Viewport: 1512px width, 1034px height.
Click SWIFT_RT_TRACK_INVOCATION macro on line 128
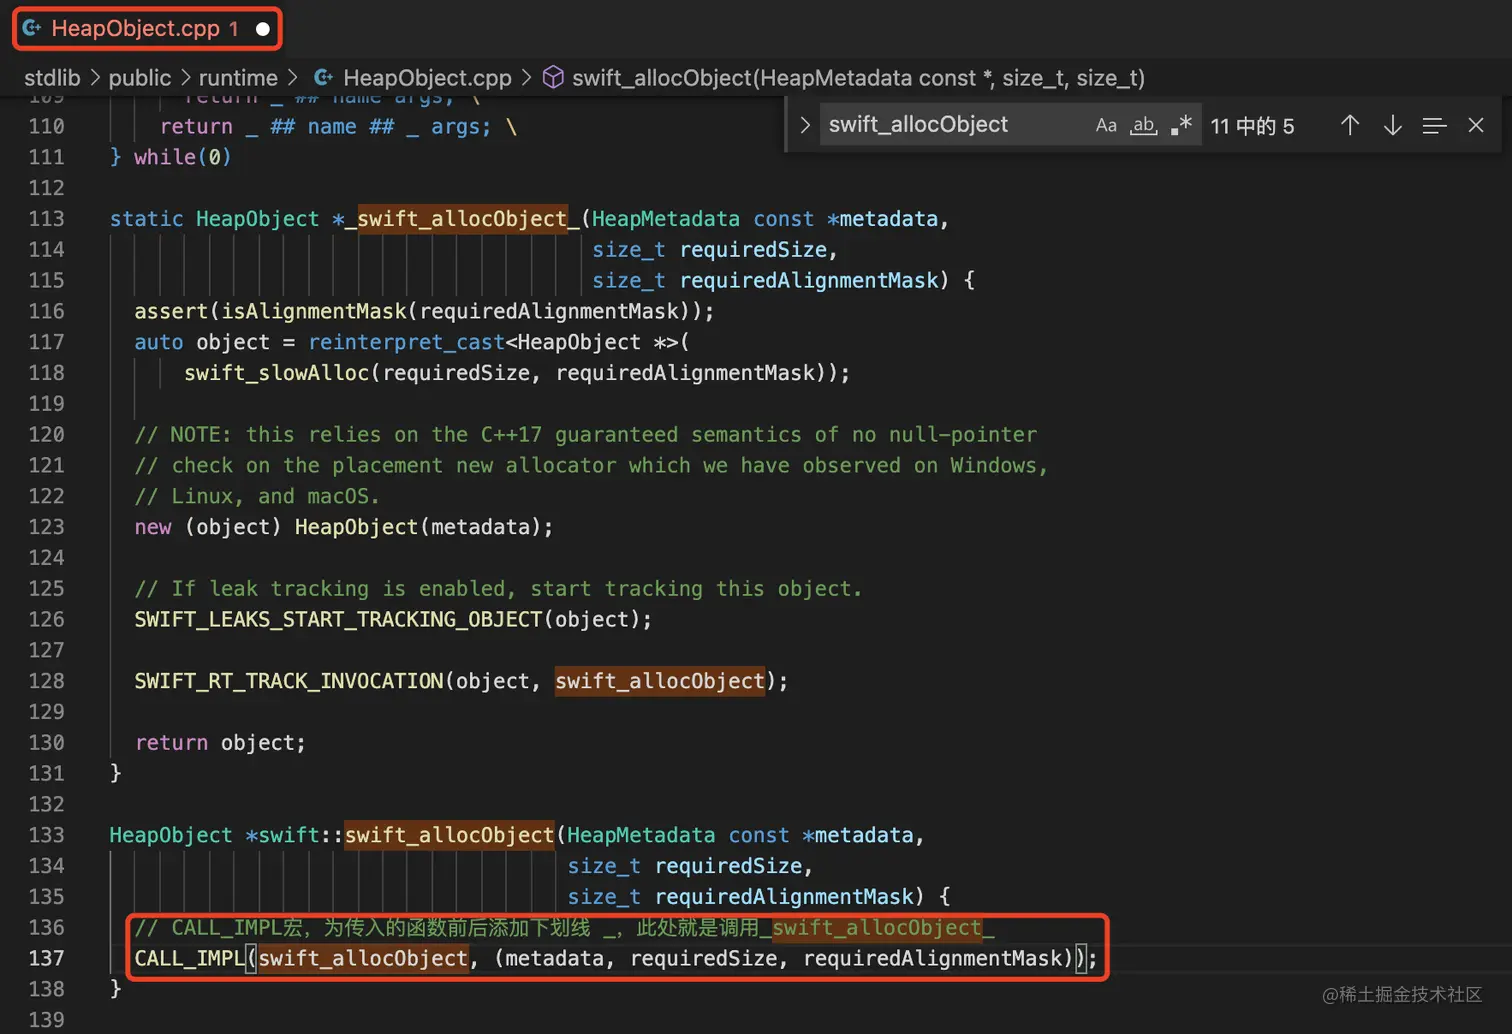pos(289,681)
